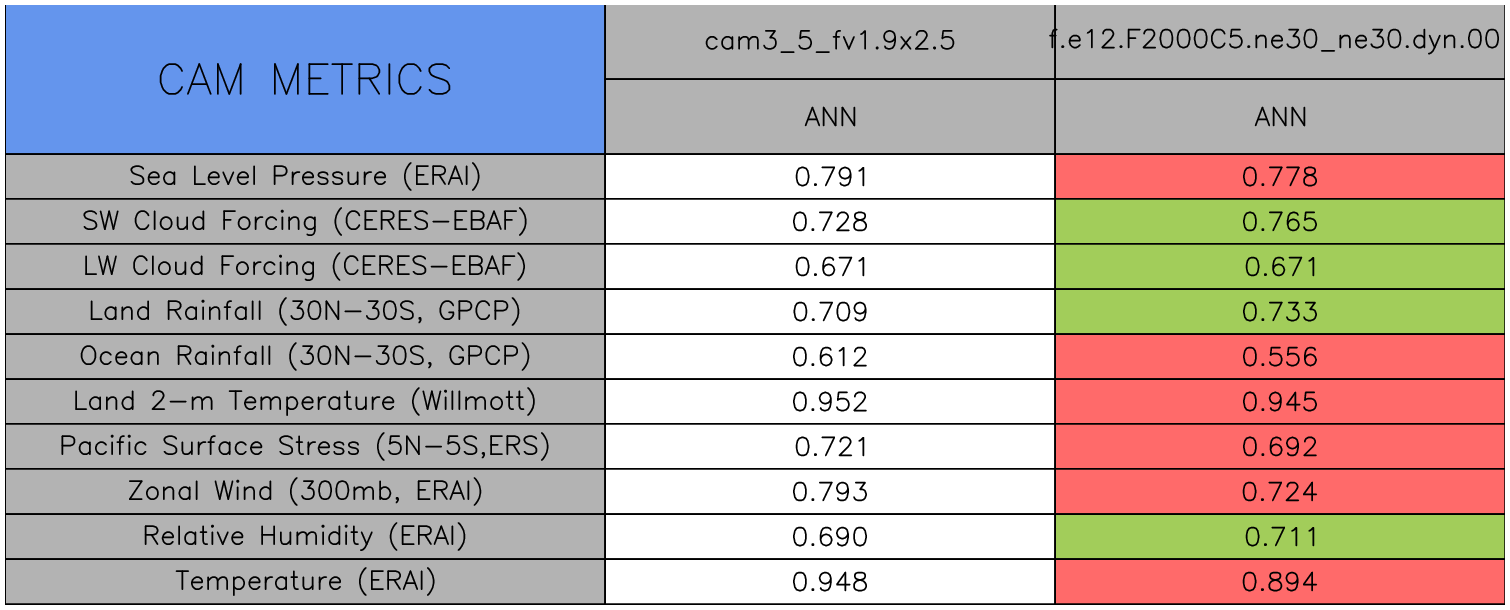The height and width of the screenshot is (610, 1510).
Task: Select the white cell with value 0.952
Action: 830,402
